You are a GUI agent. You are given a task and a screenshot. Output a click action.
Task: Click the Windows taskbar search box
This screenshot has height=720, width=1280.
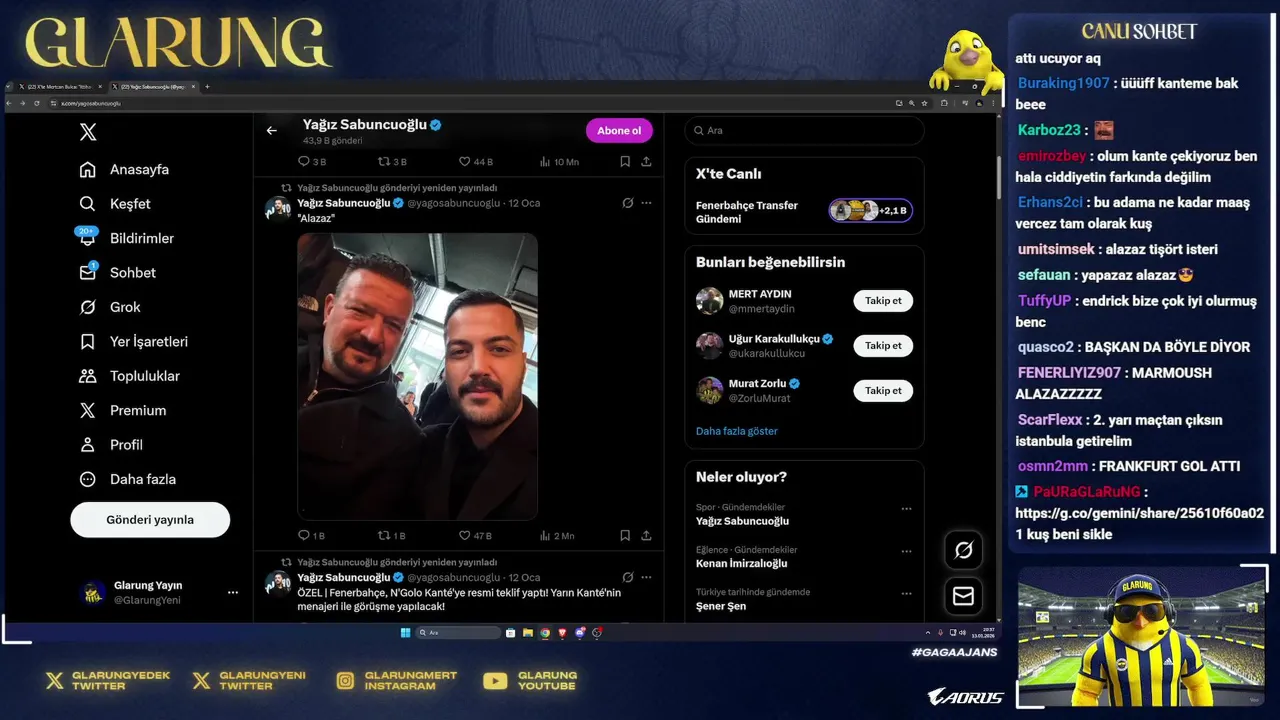458,632
